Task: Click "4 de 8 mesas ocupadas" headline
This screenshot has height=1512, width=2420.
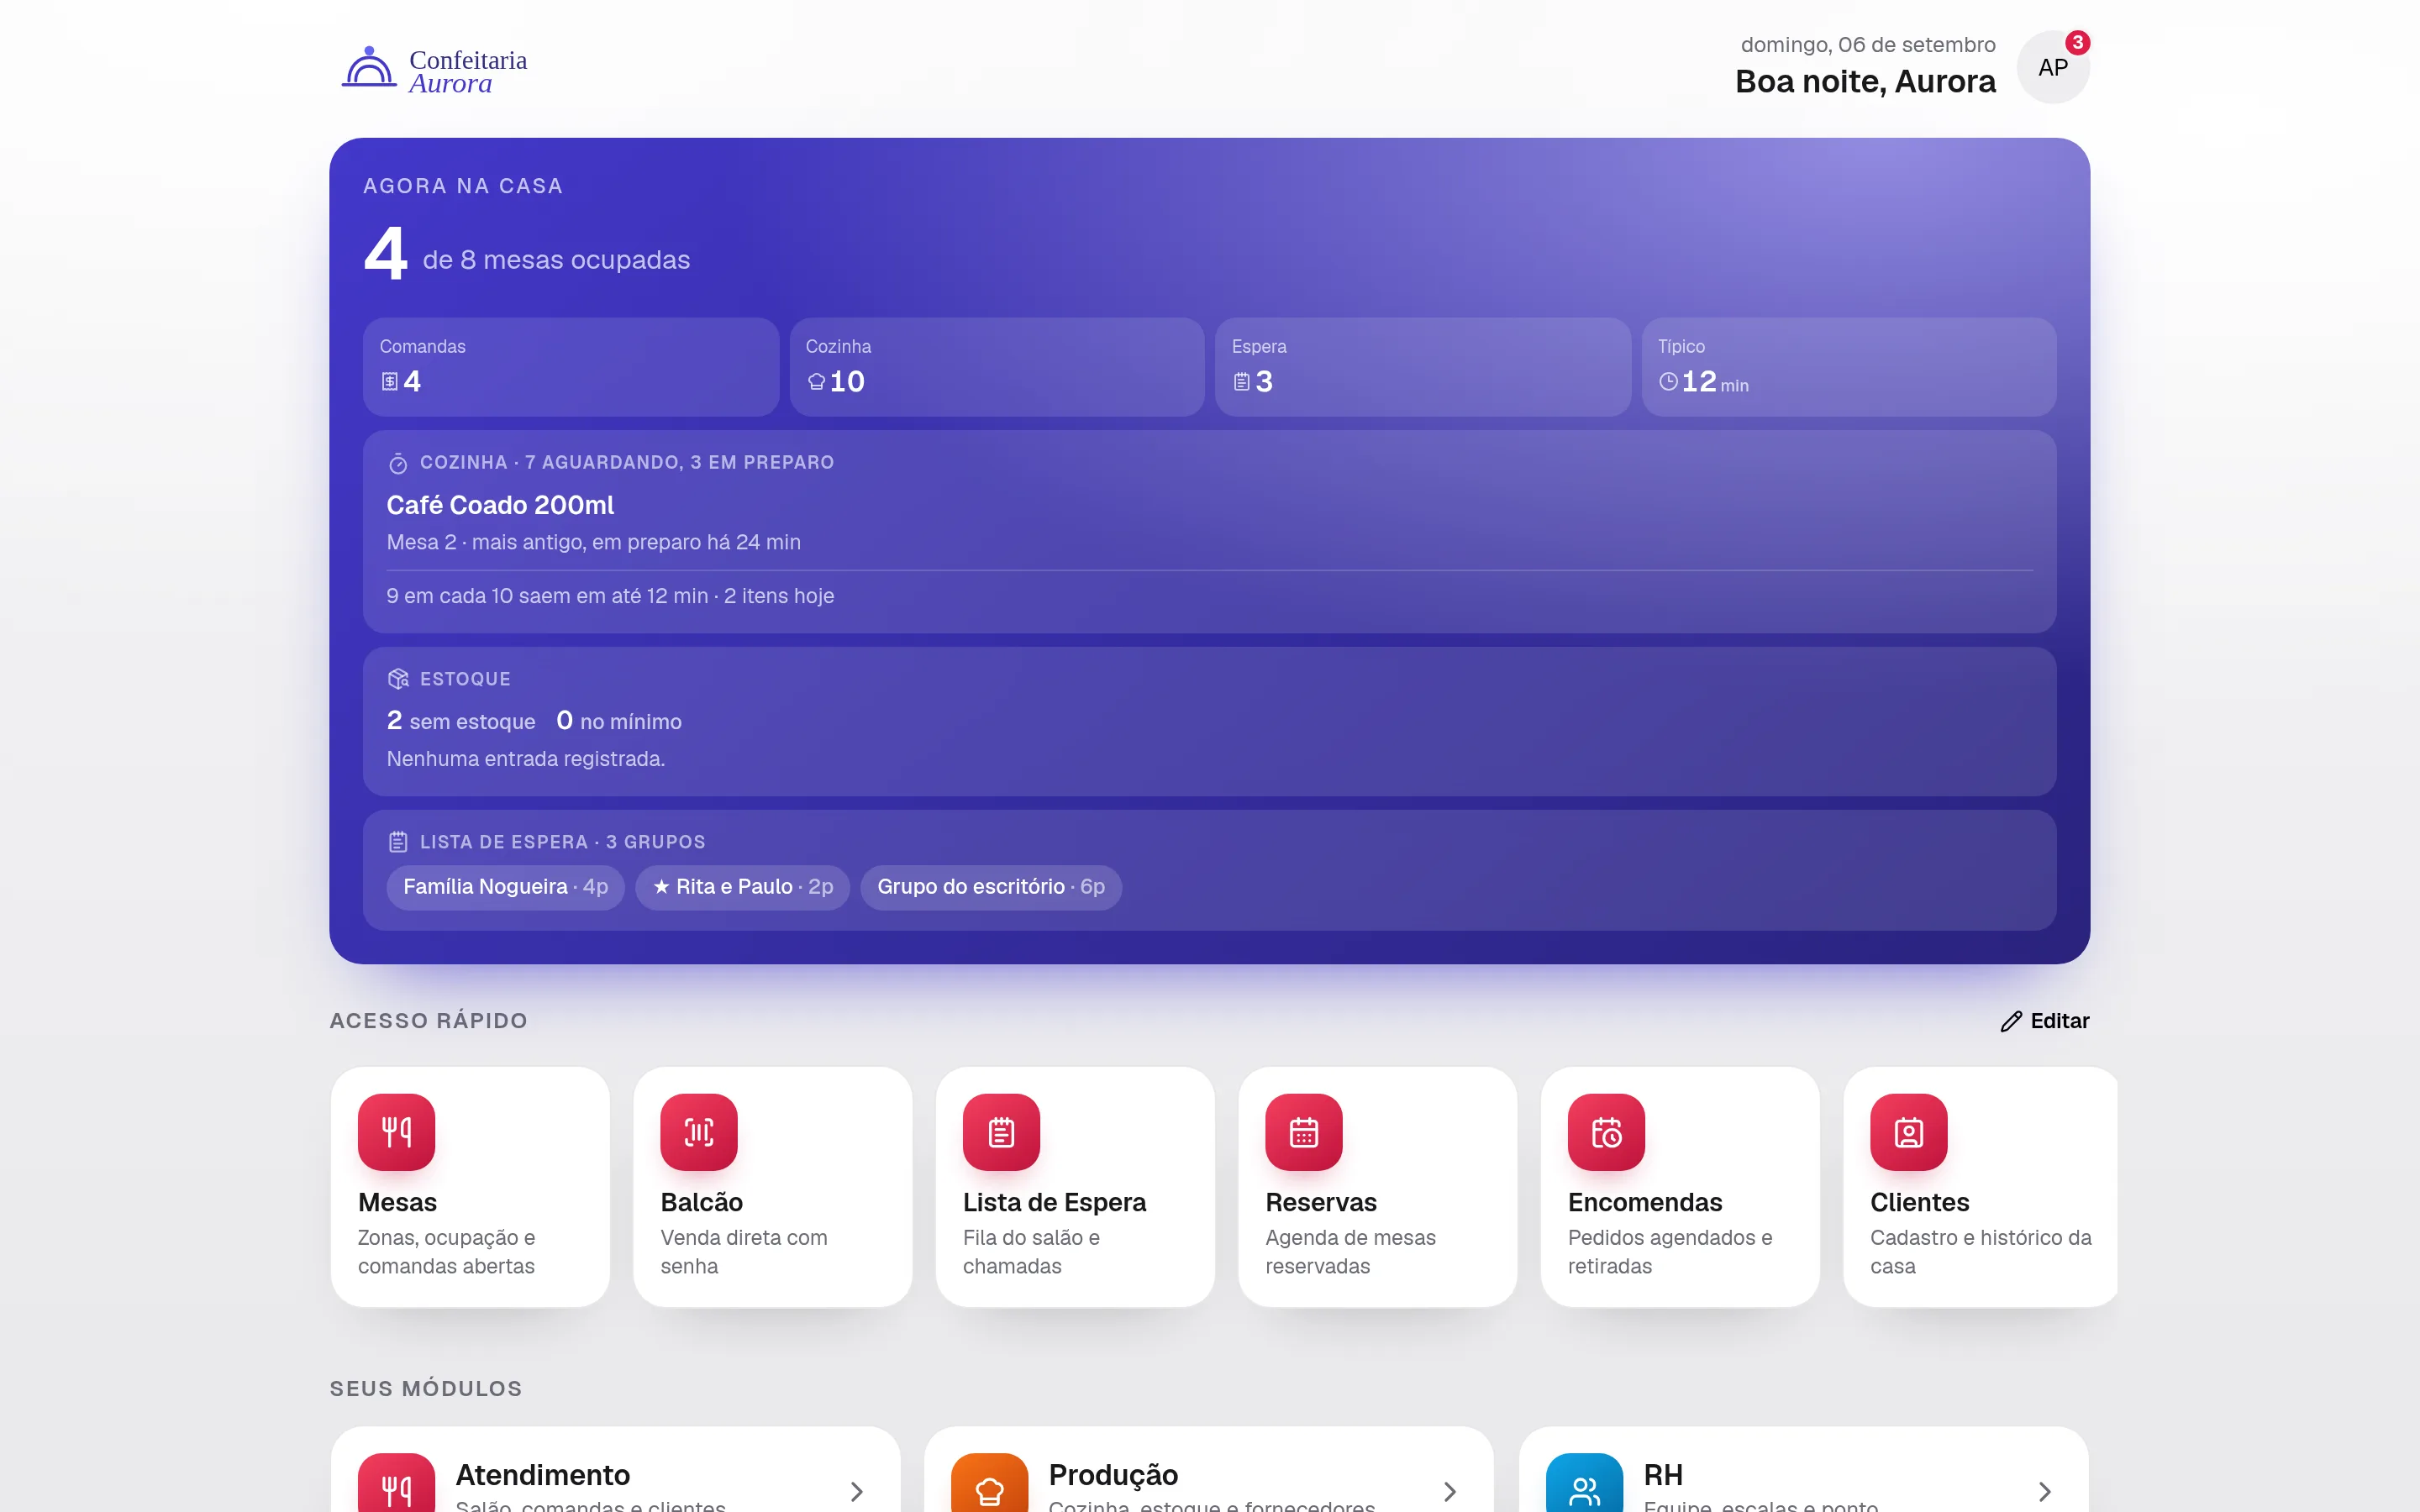Action: click(x=527, y=254)
